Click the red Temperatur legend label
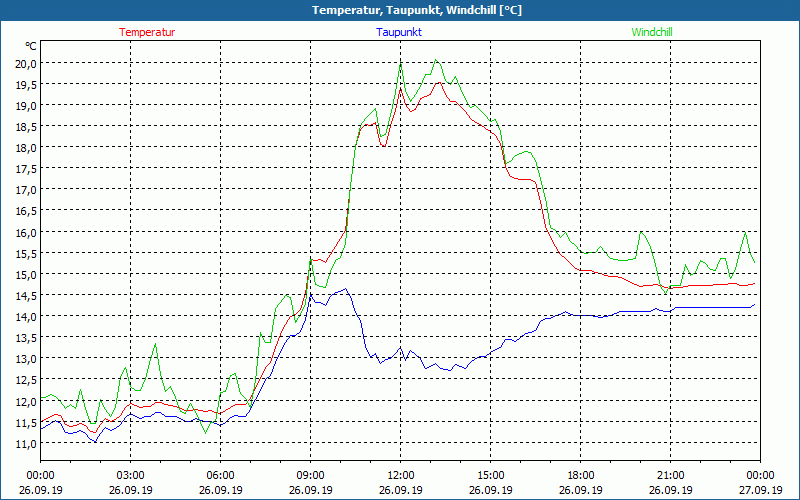The width and height of the screenshot is (800, 500). coord(147,32)
